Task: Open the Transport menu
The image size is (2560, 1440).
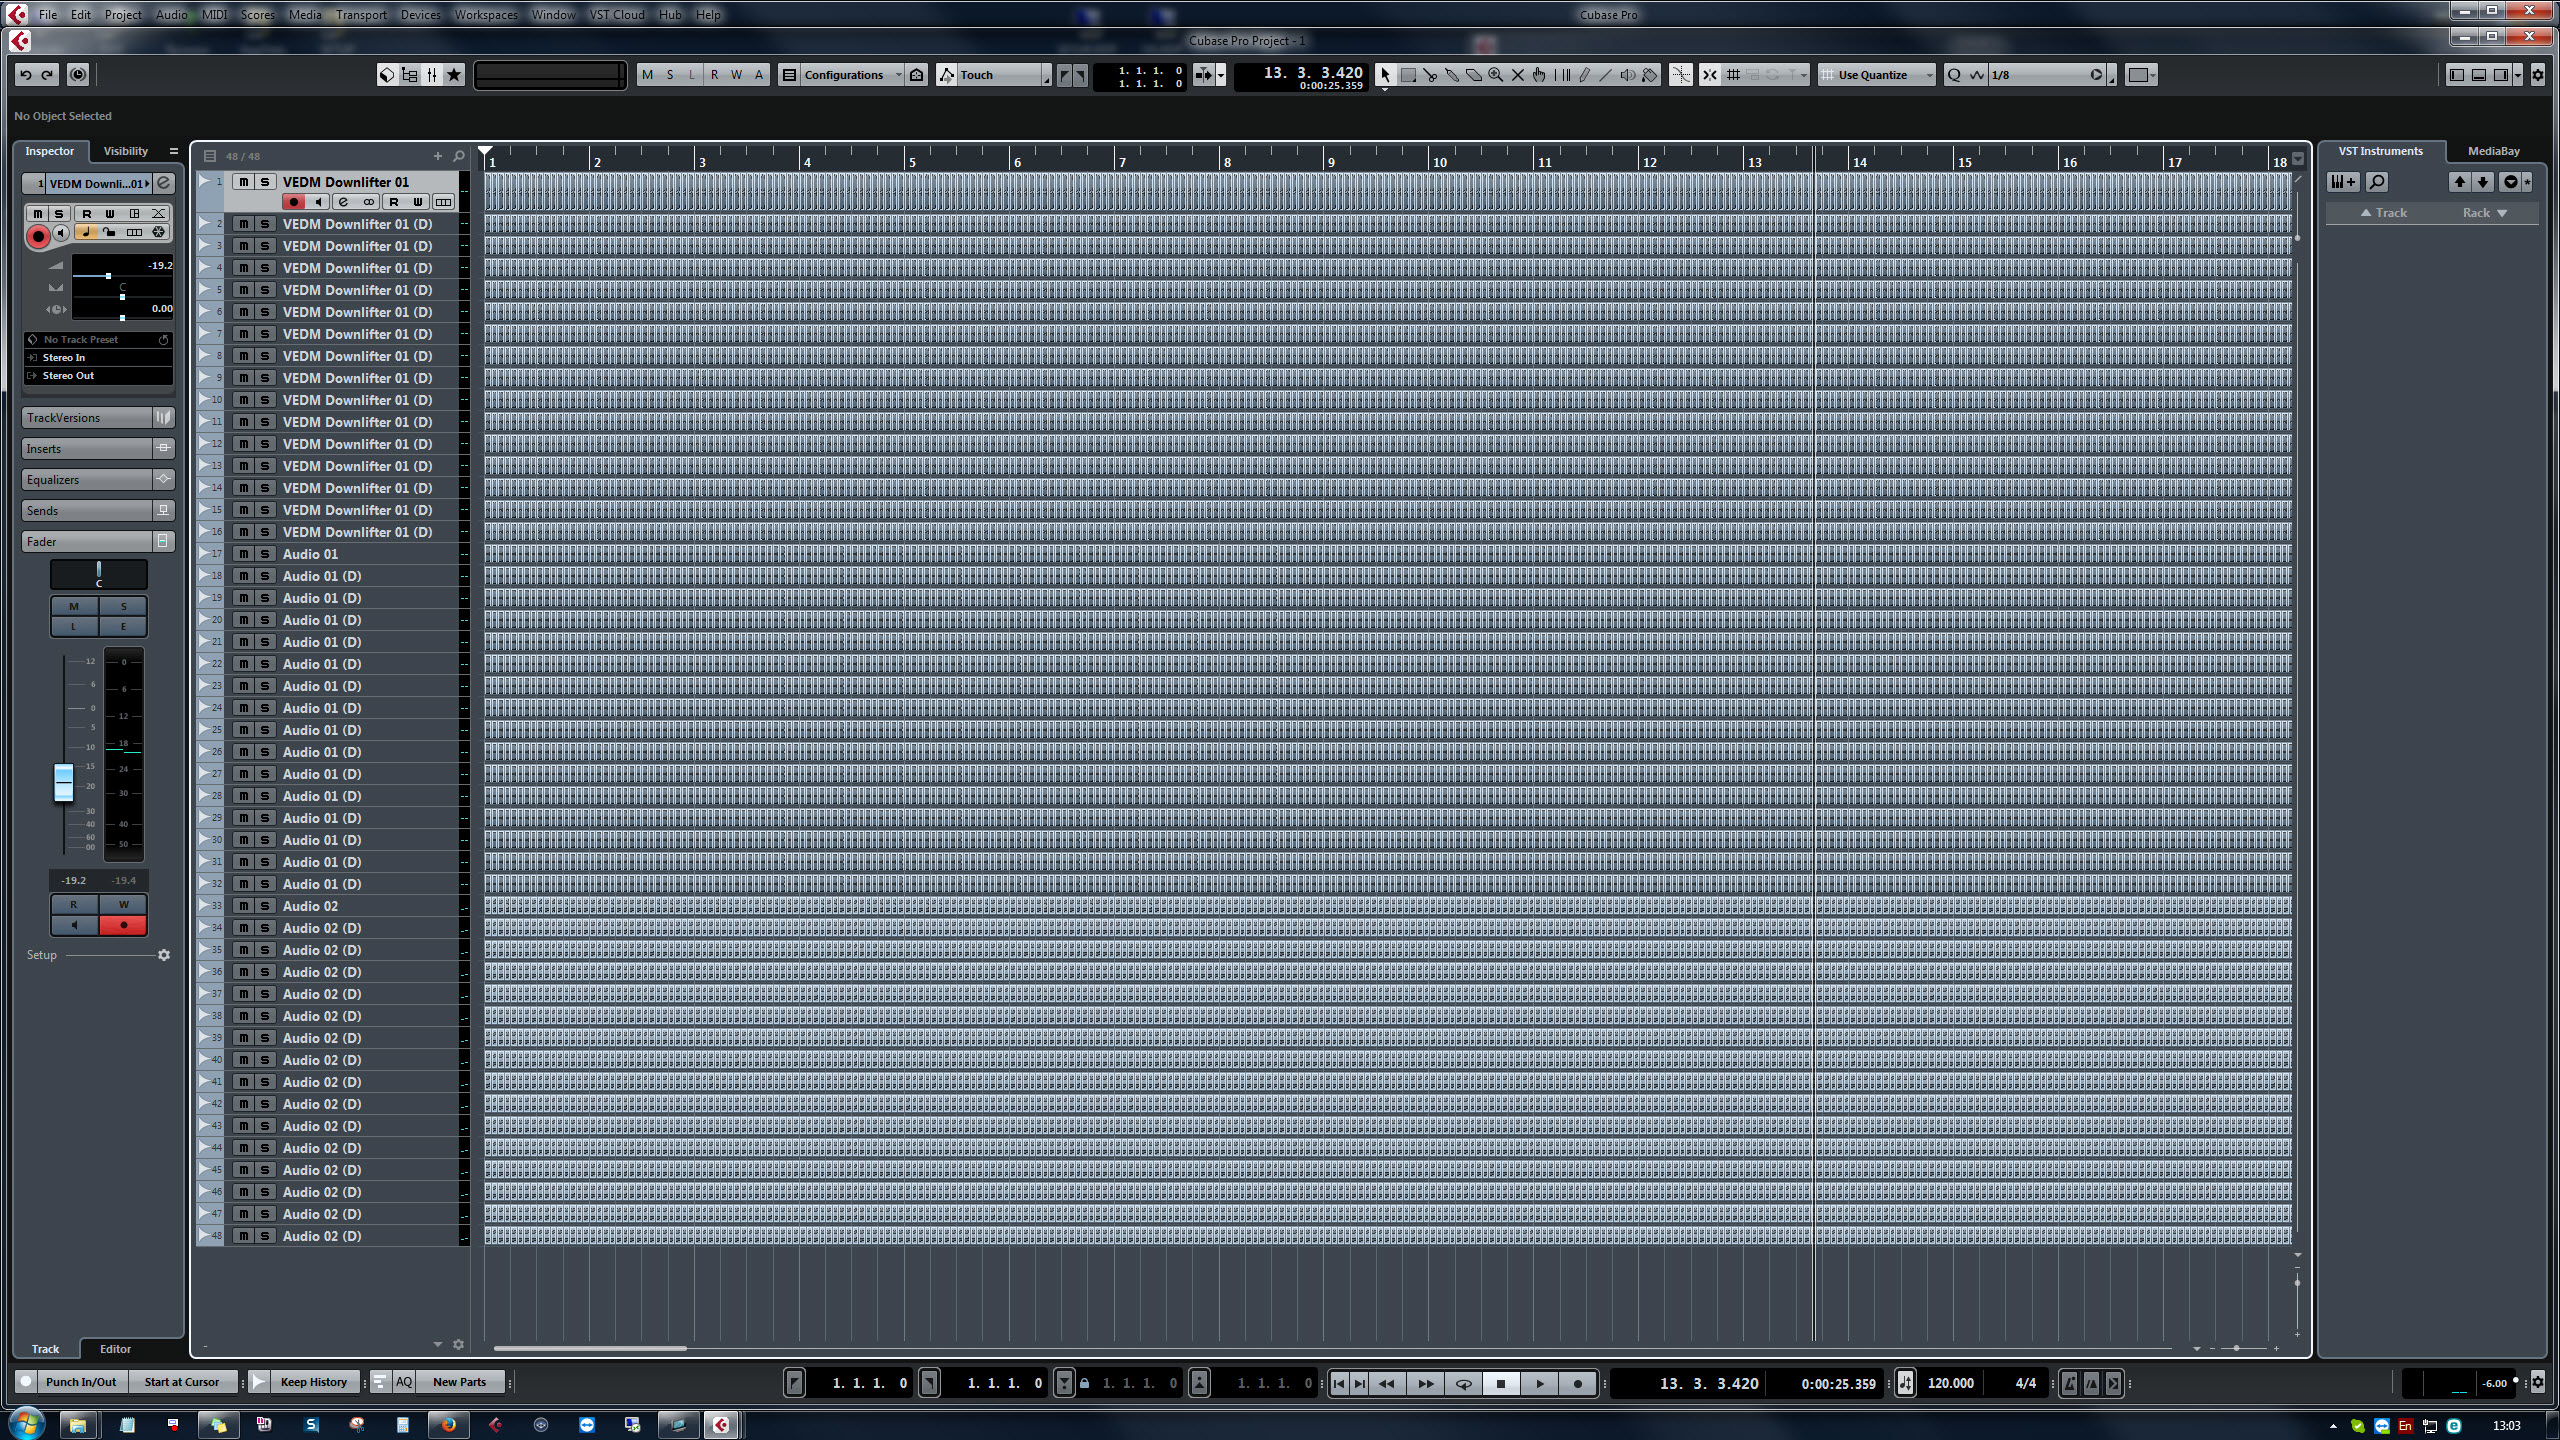Action: pos(361,14)
